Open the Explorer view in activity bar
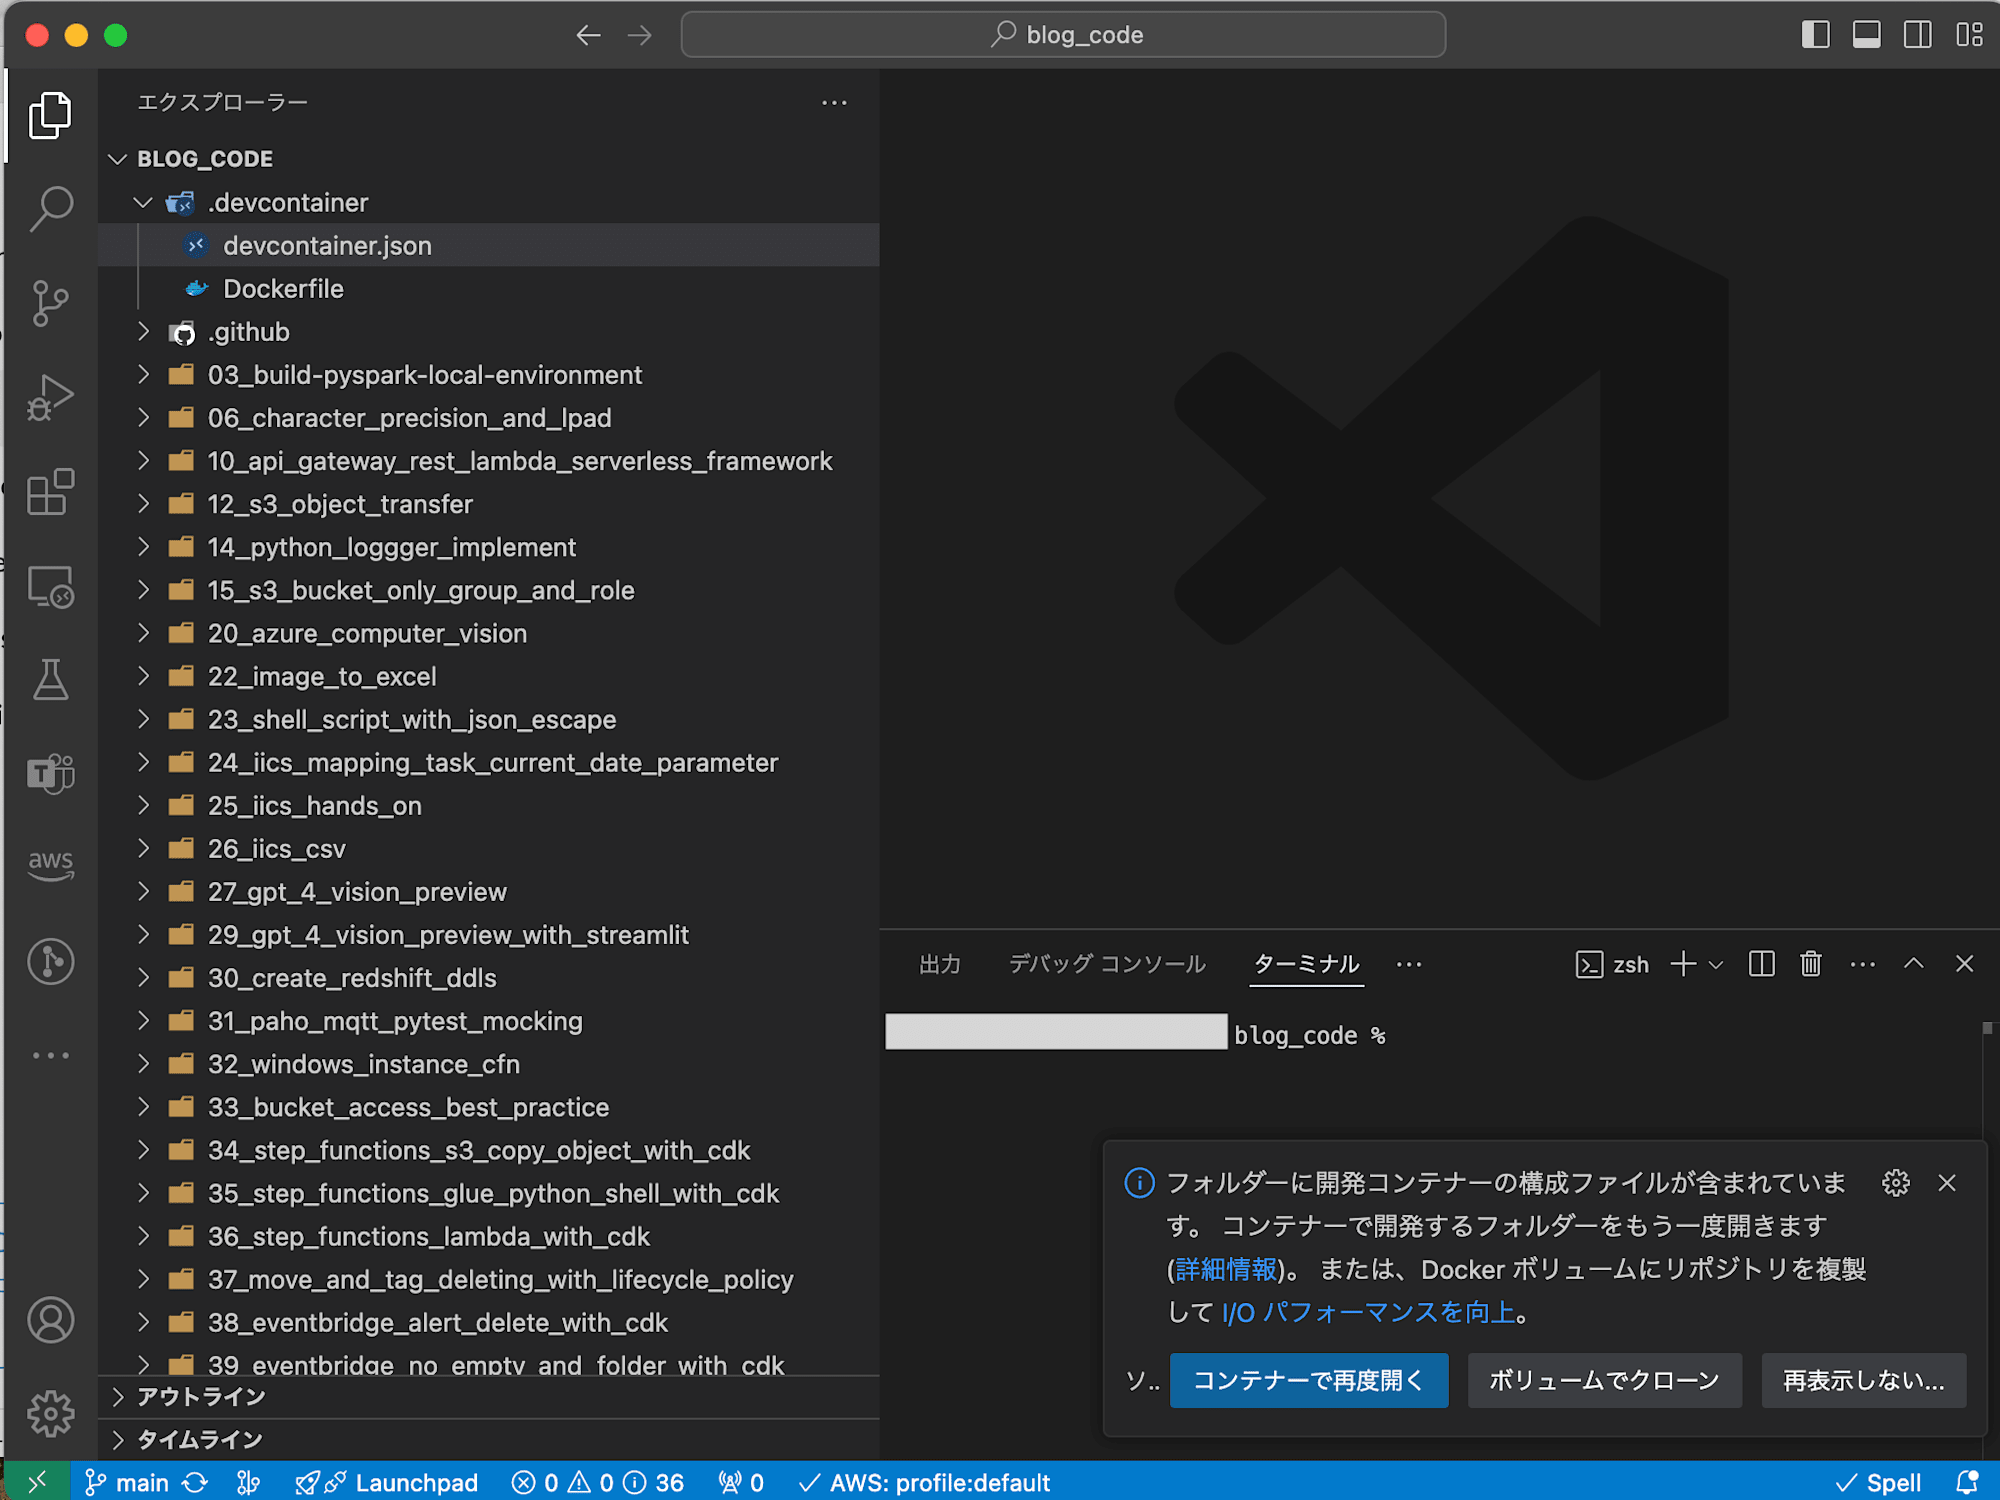The image size is (2000, 1500). pos(50,115)
